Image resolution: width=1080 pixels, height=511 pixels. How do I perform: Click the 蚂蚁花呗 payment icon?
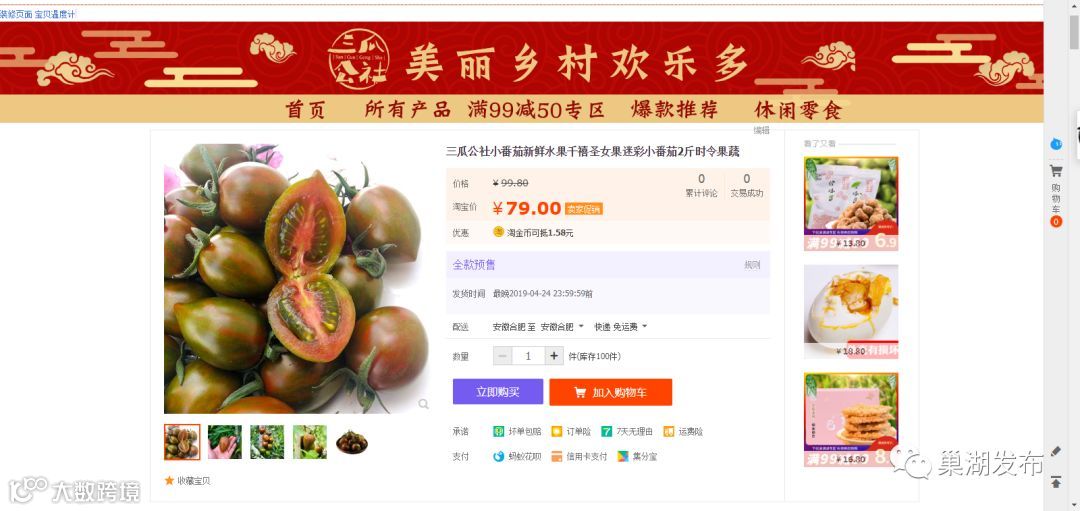coord(499,456)
